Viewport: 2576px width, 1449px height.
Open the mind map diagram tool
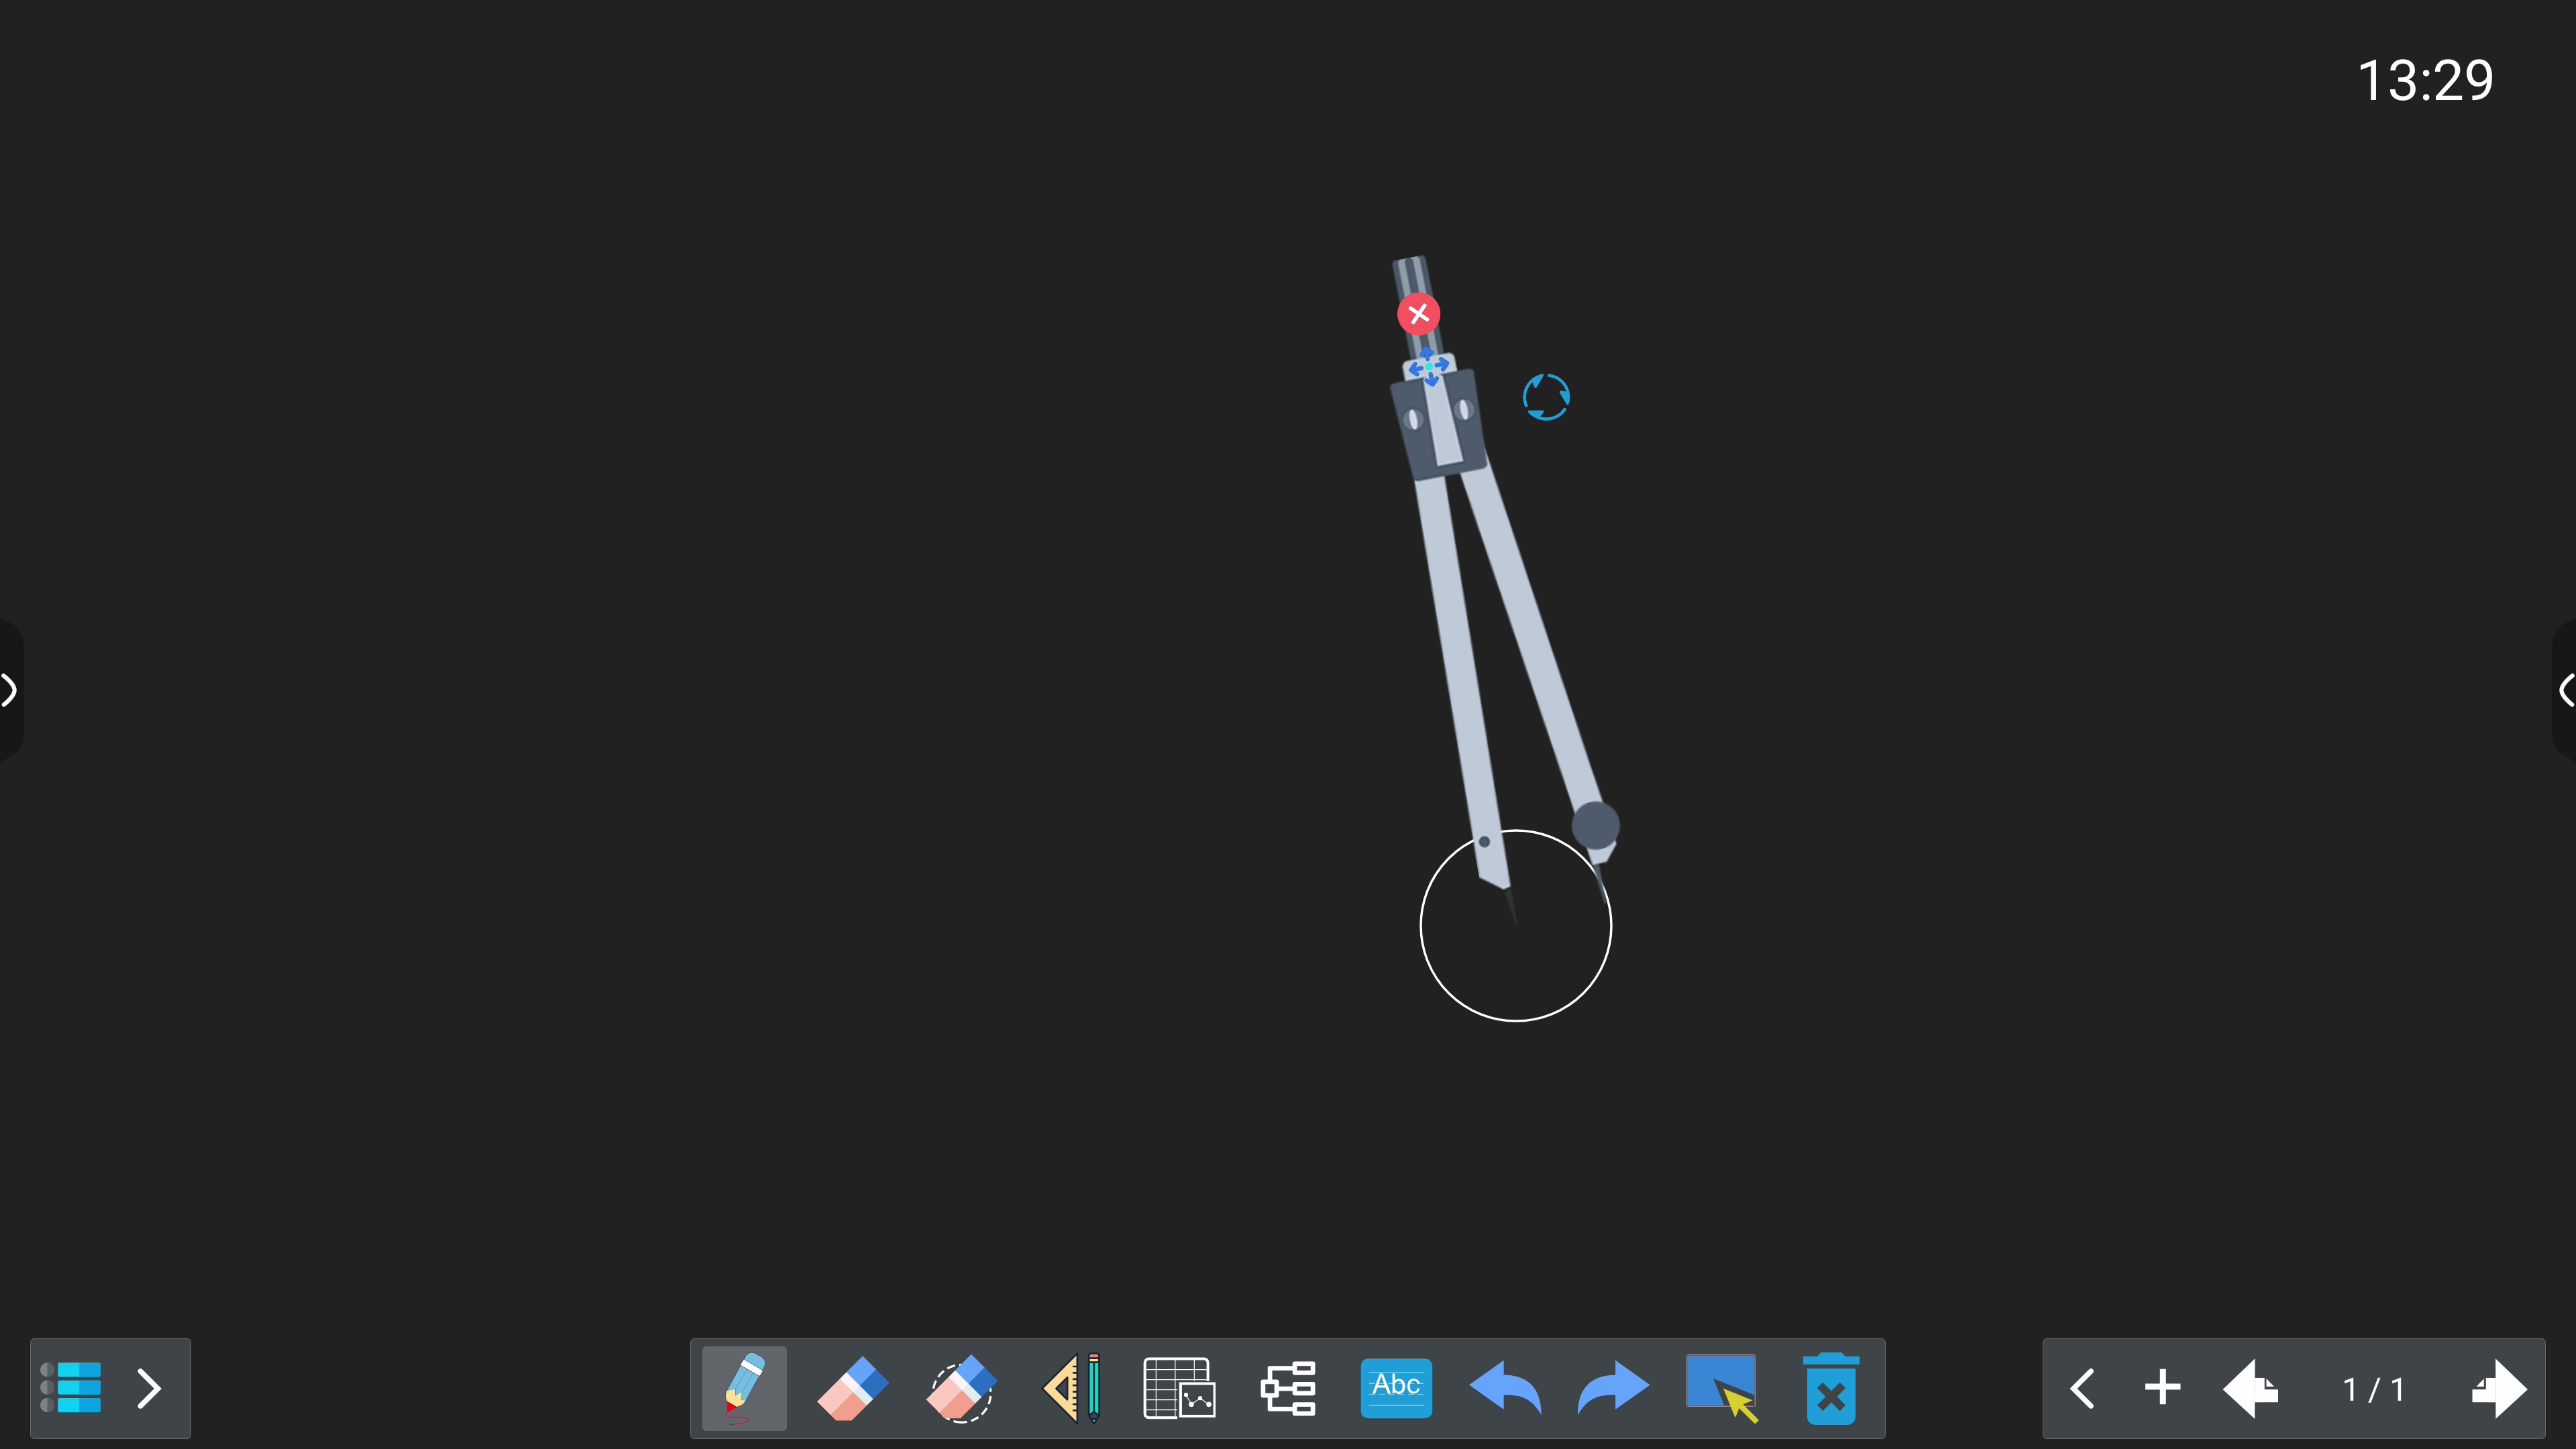[x=1288, y=1388]
